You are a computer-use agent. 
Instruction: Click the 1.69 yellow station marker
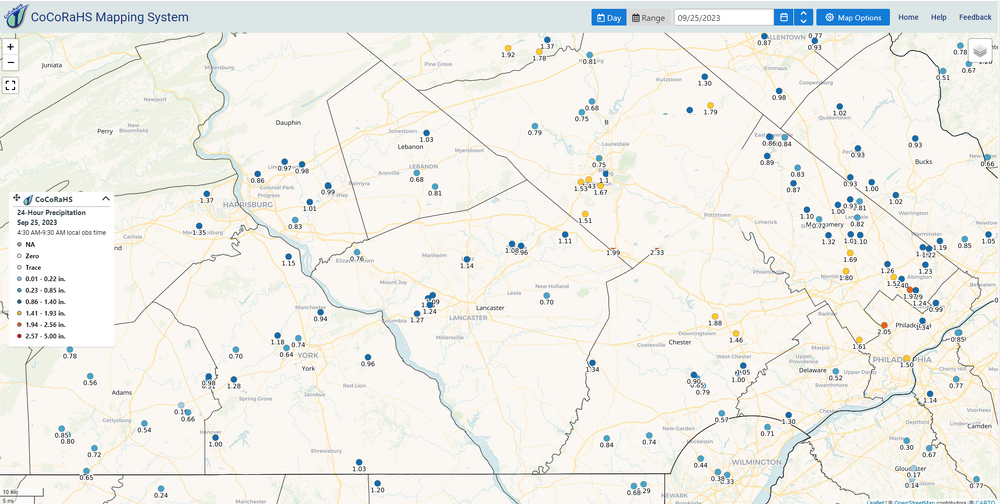pyautogui.click(x=849, y=253)
